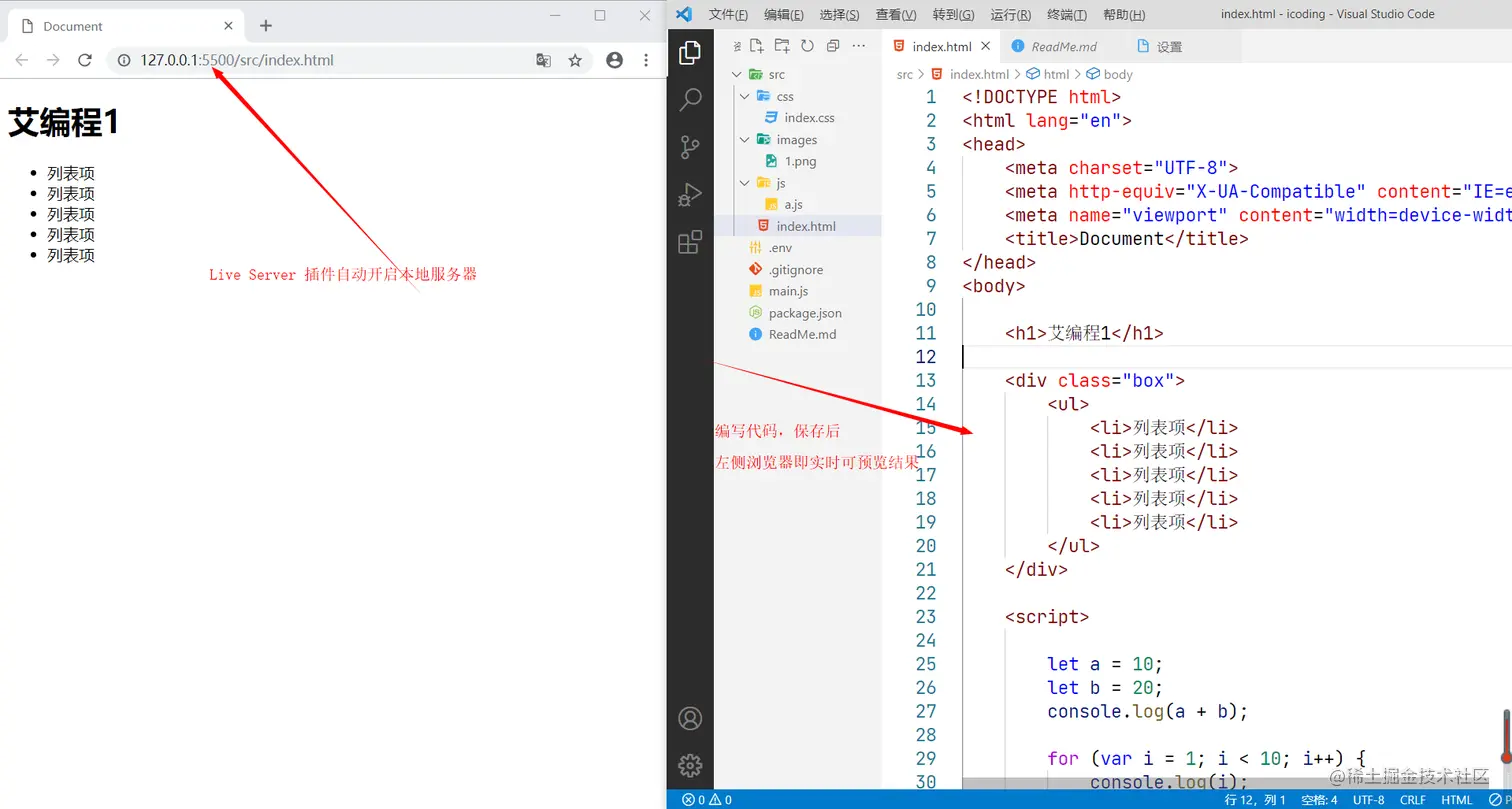This screenshot has width=1512, height=809.
Task: Click the html breadcrumb item
Action: [1048, 74]
